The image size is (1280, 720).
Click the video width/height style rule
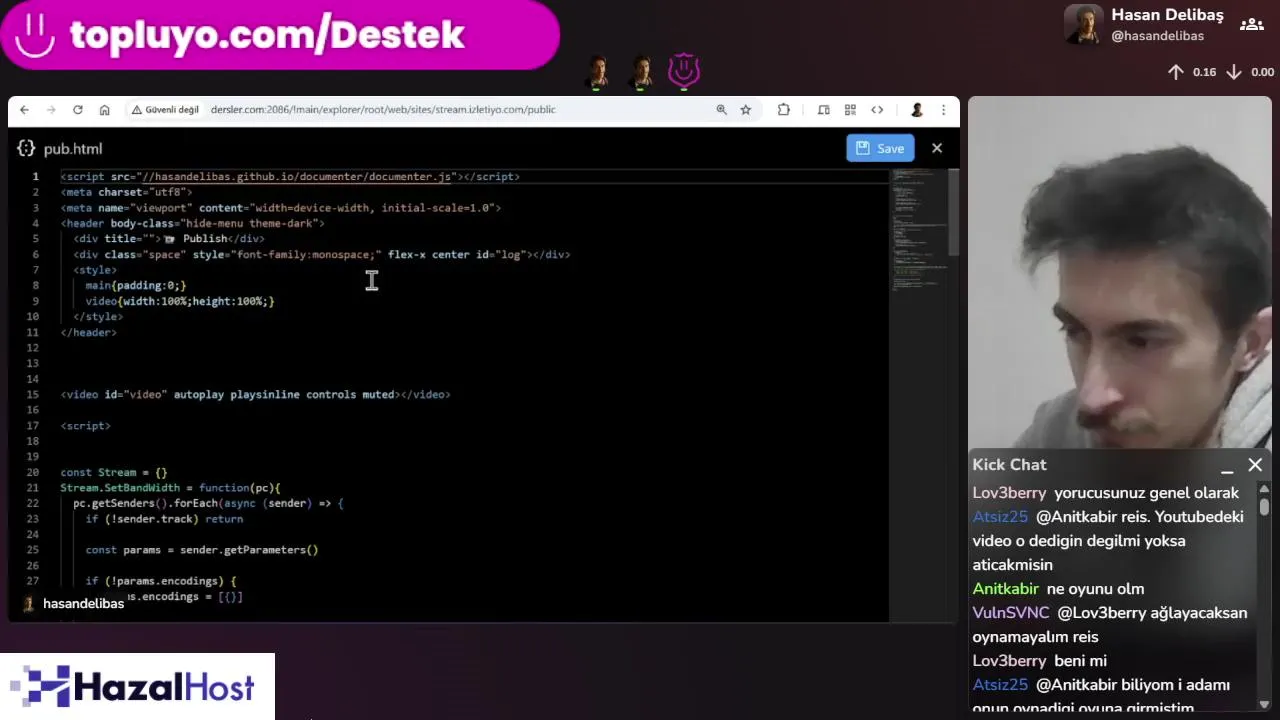tap(180, 301)
